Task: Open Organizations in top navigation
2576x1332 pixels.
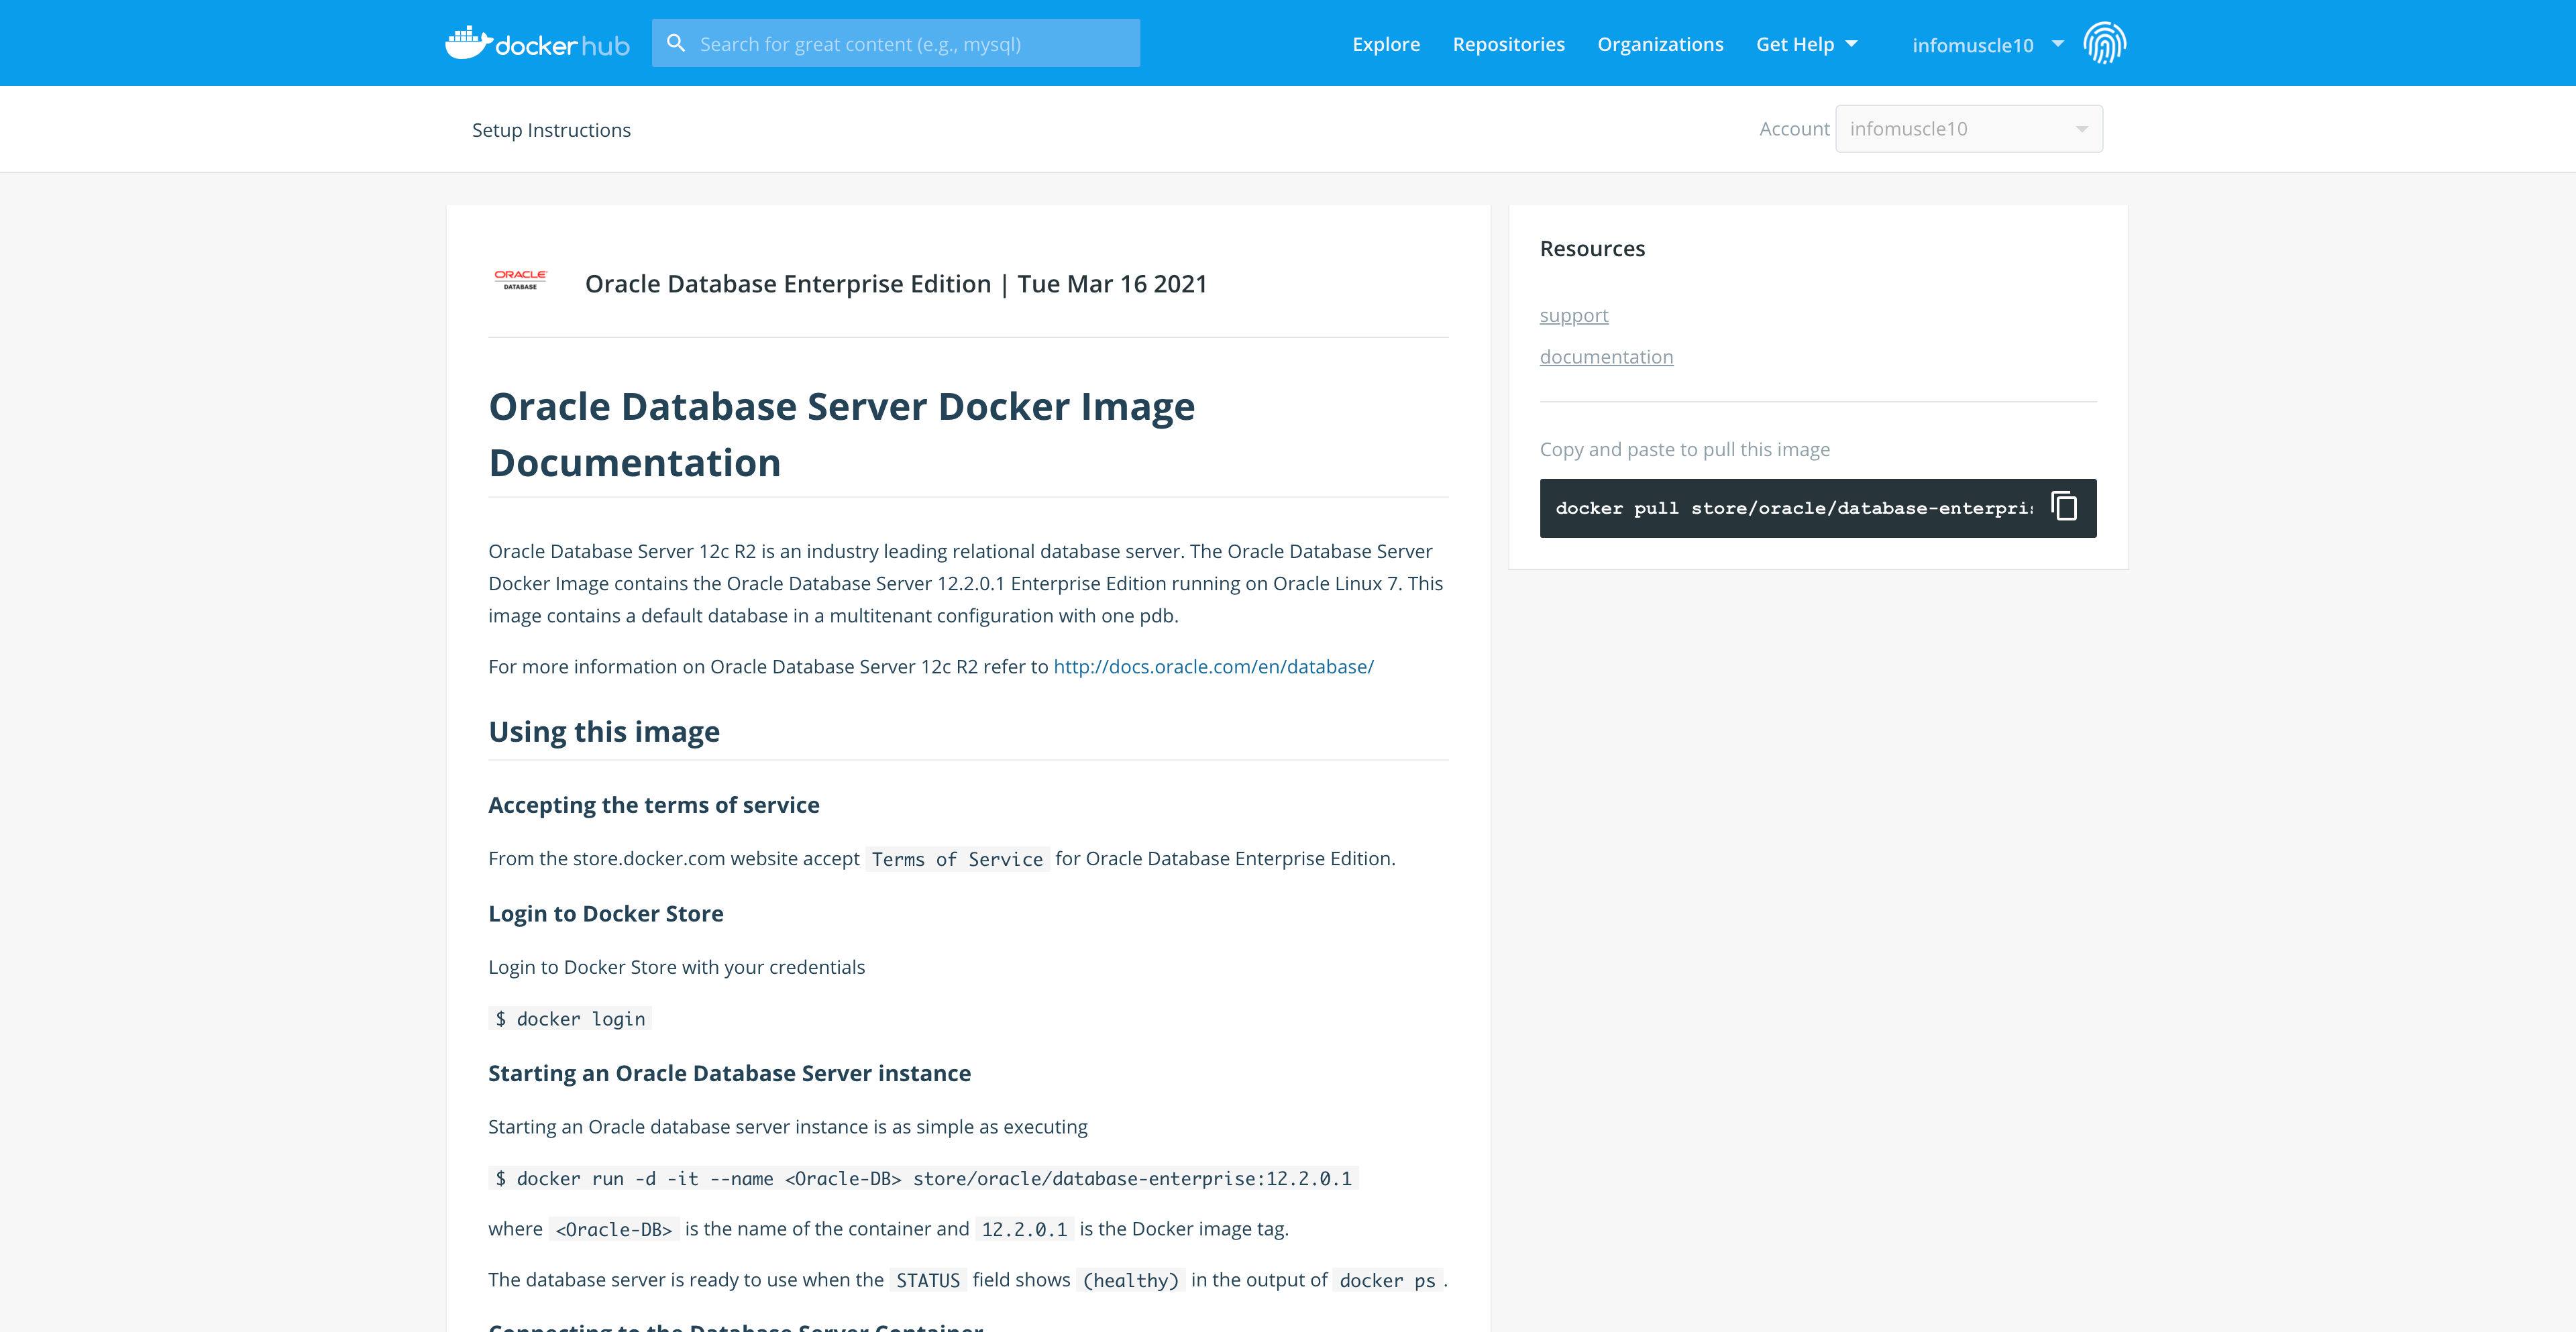Action: pos(1660,44)
